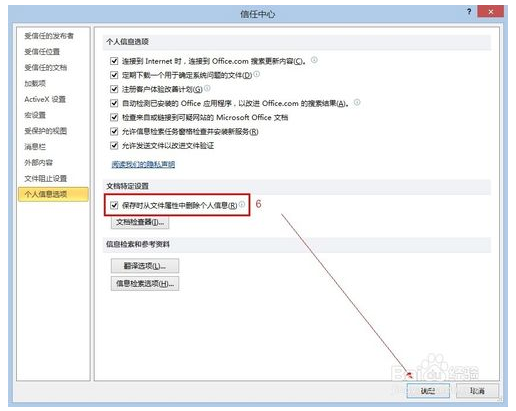Select 文件阻止设置 in the sidebar list

pyautogui.click(x=46, y=178)
